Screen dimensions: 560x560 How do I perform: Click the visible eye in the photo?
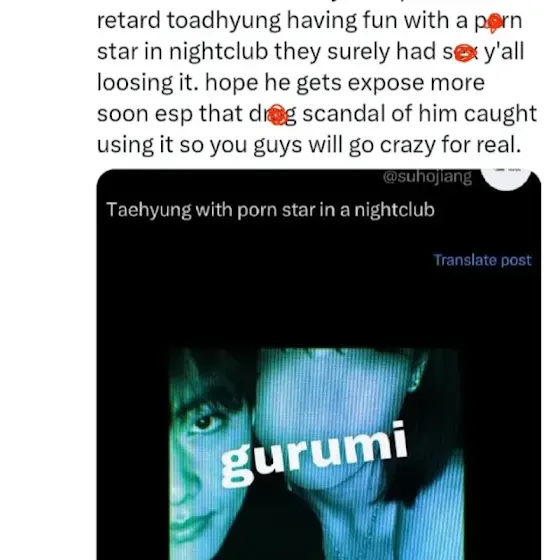coord(202,422)
